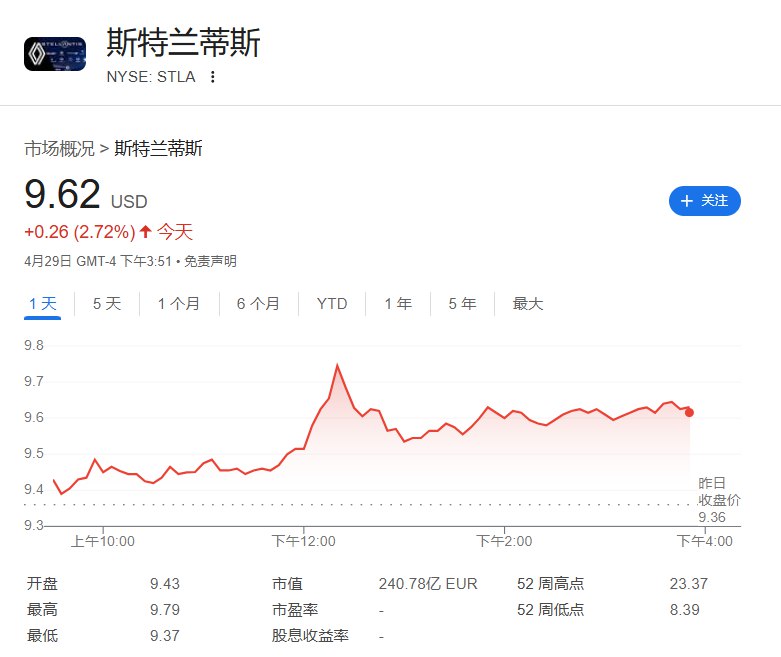Select the YTD range tab
The height and width of the screenshot is (657, 781).
pos(332,303)
